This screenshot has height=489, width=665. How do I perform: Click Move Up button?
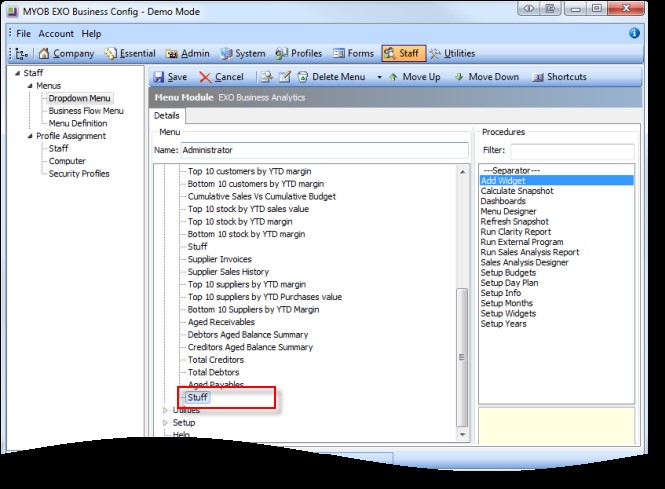(415, 77)
